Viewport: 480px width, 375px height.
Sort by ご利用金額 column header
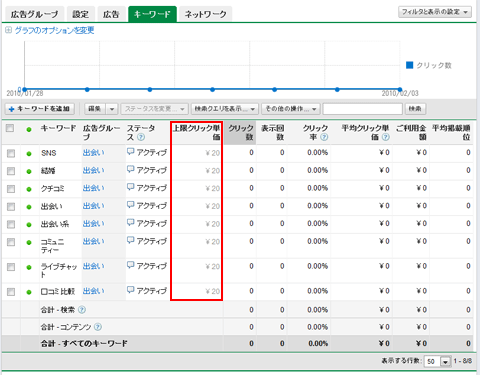[411, 132]
